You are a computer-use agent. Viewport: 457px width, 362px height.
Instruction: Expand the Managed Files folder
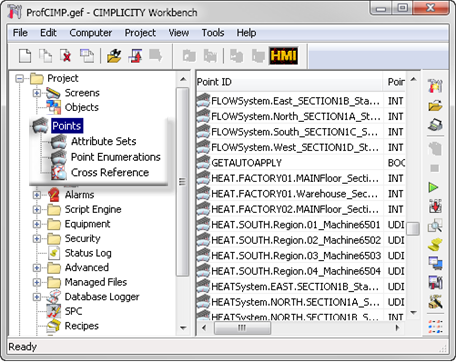[37, 282]
